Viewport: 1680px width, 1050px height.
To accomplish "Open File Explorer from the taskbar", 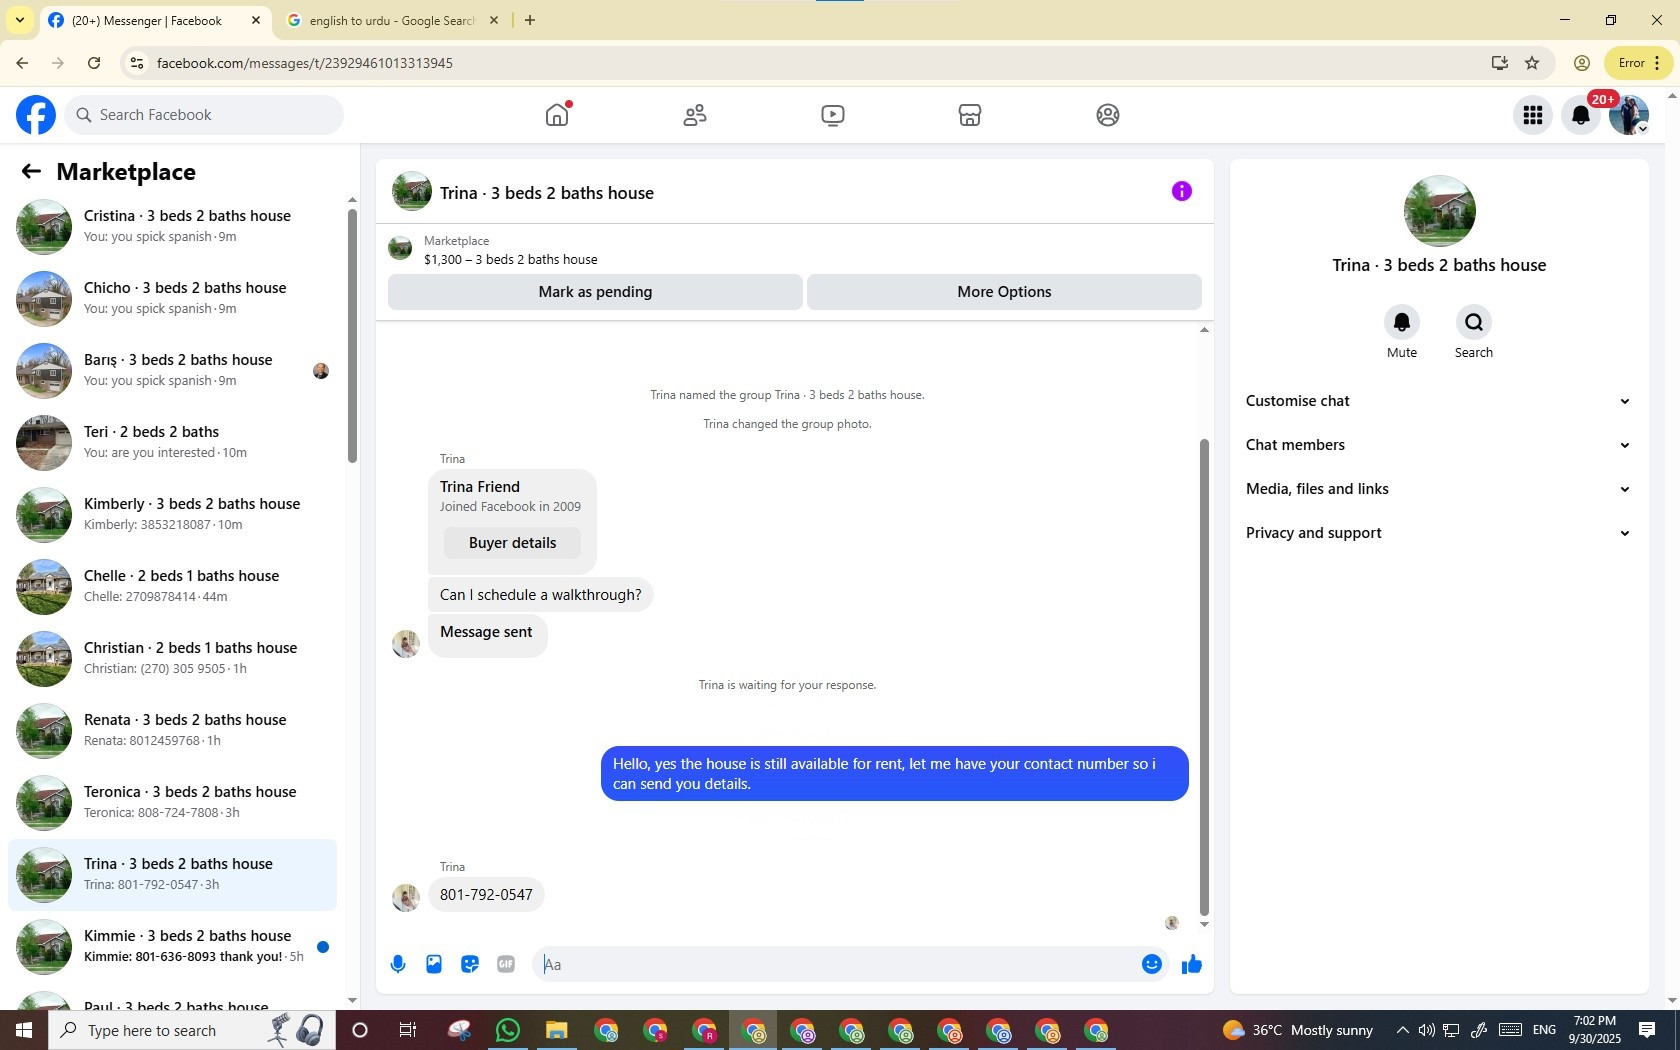I will pyautogui.click(x=557, y=1030).
